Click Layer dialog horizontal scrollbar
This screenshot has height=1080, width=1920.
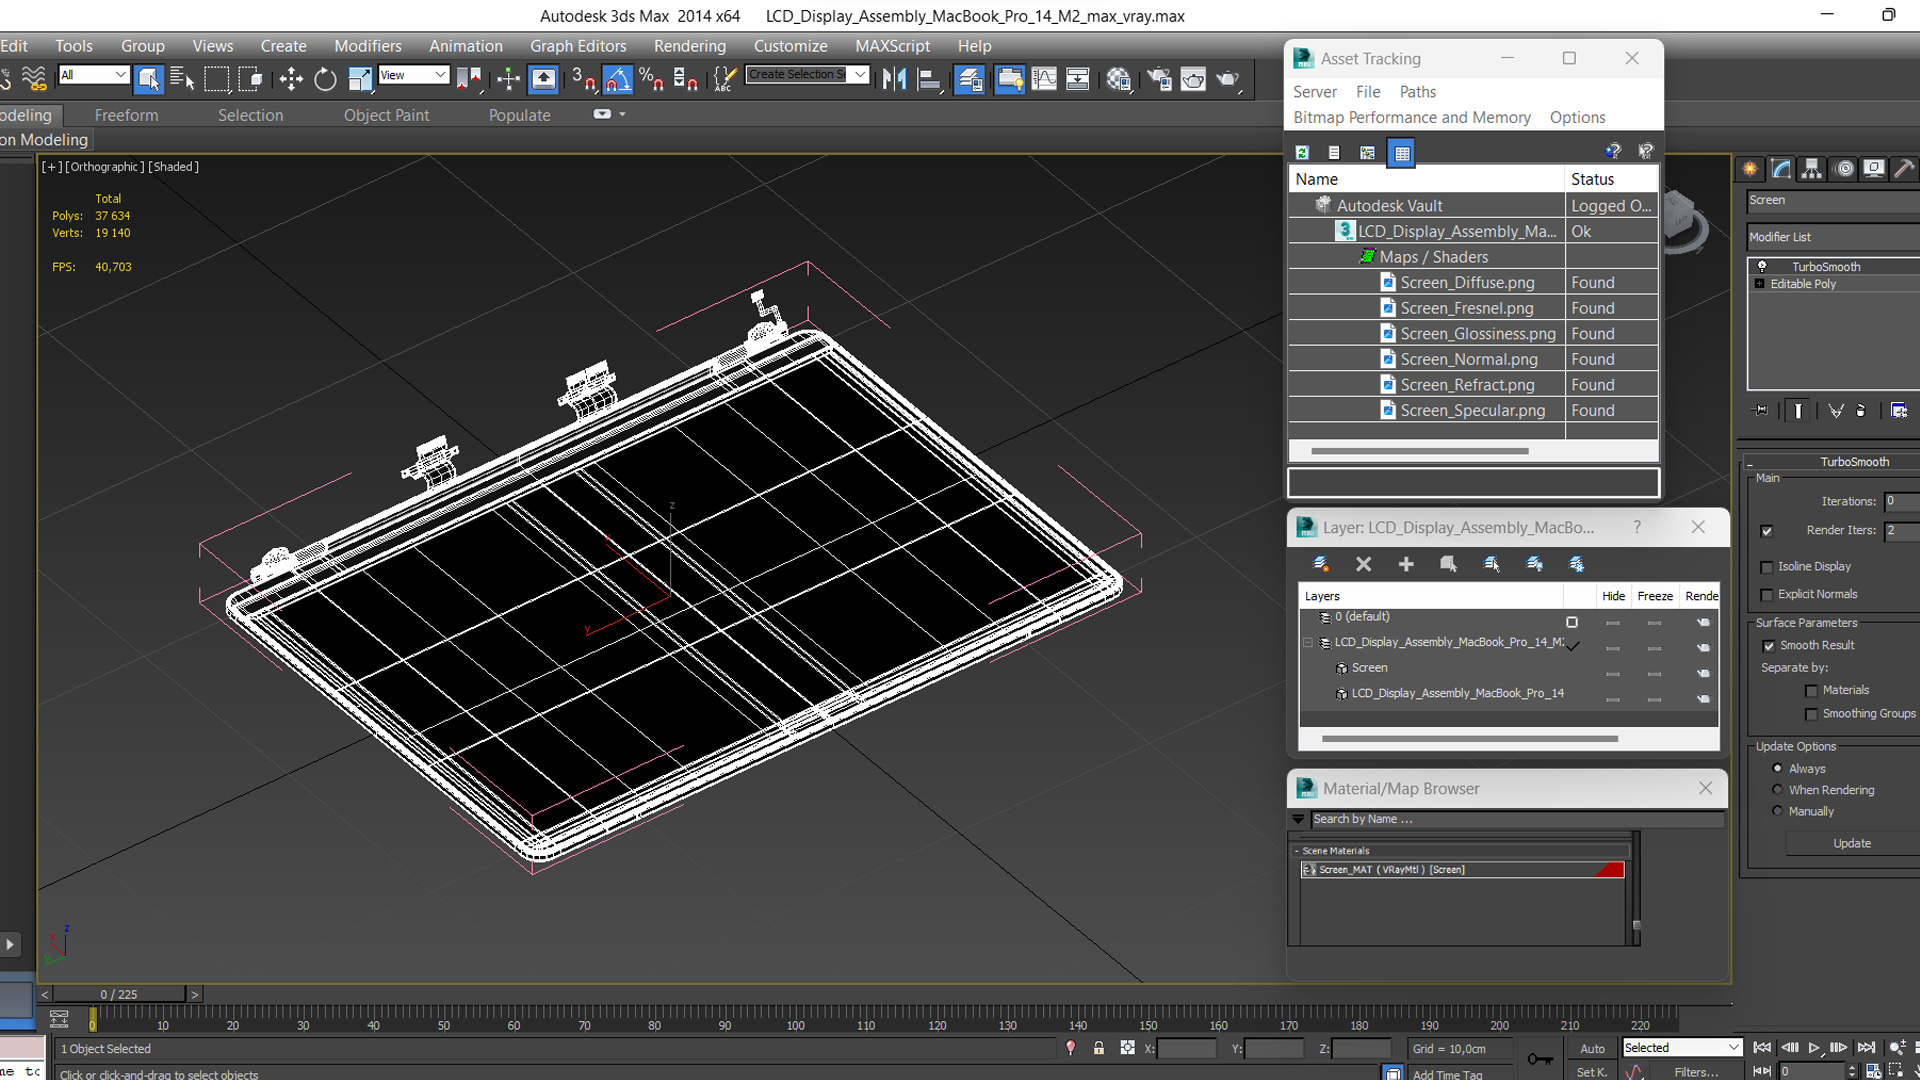1469,739
